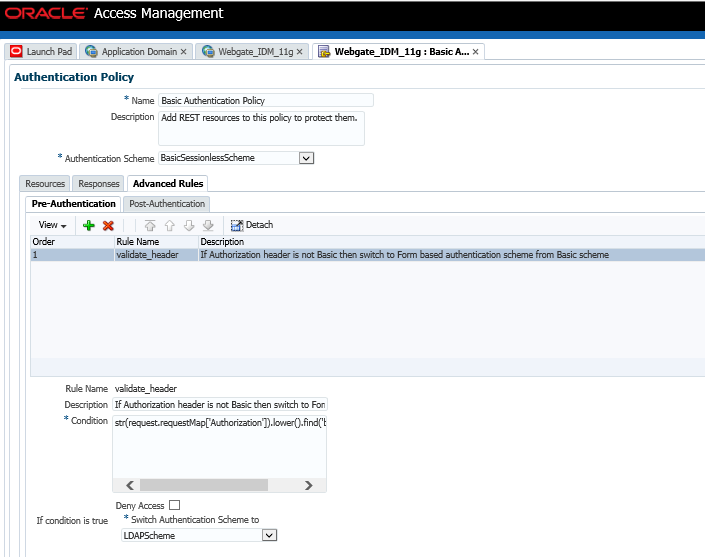Switch to Post-Authentication sub-tab

pyautogui.click(x=167, y=204)
